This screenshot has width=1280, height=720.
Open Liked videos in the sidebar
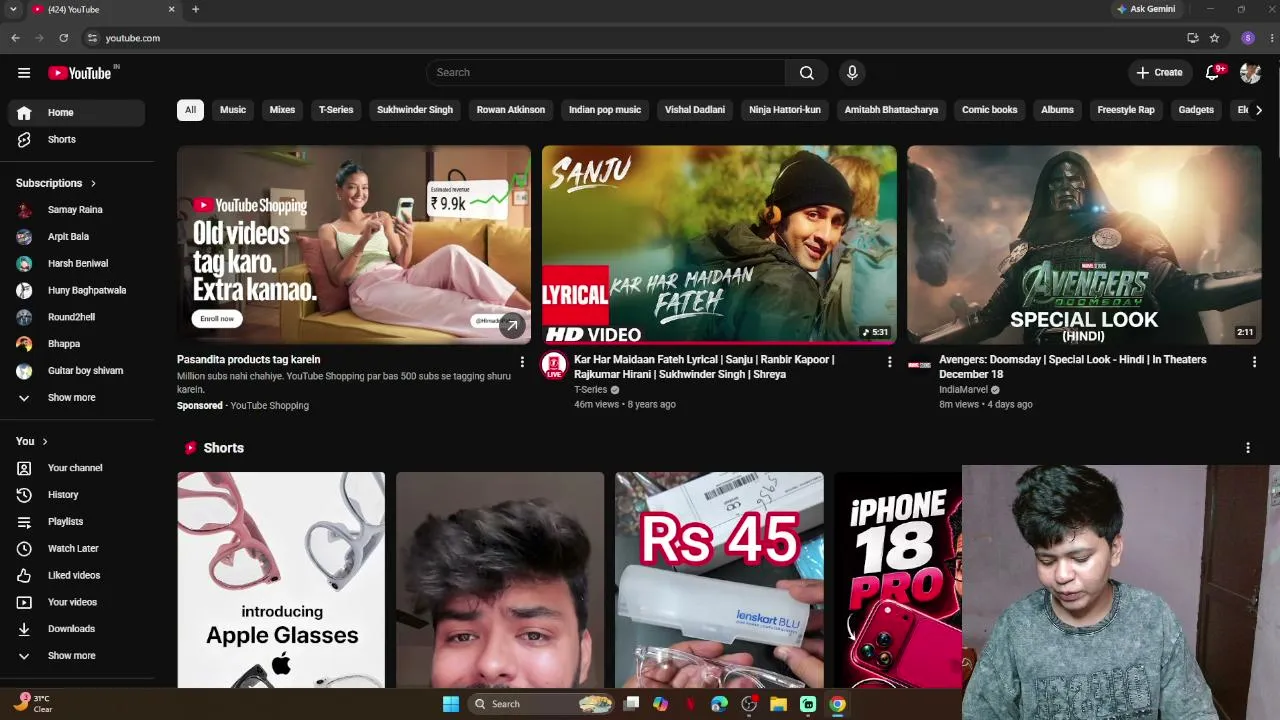click(x=76, y=575)
